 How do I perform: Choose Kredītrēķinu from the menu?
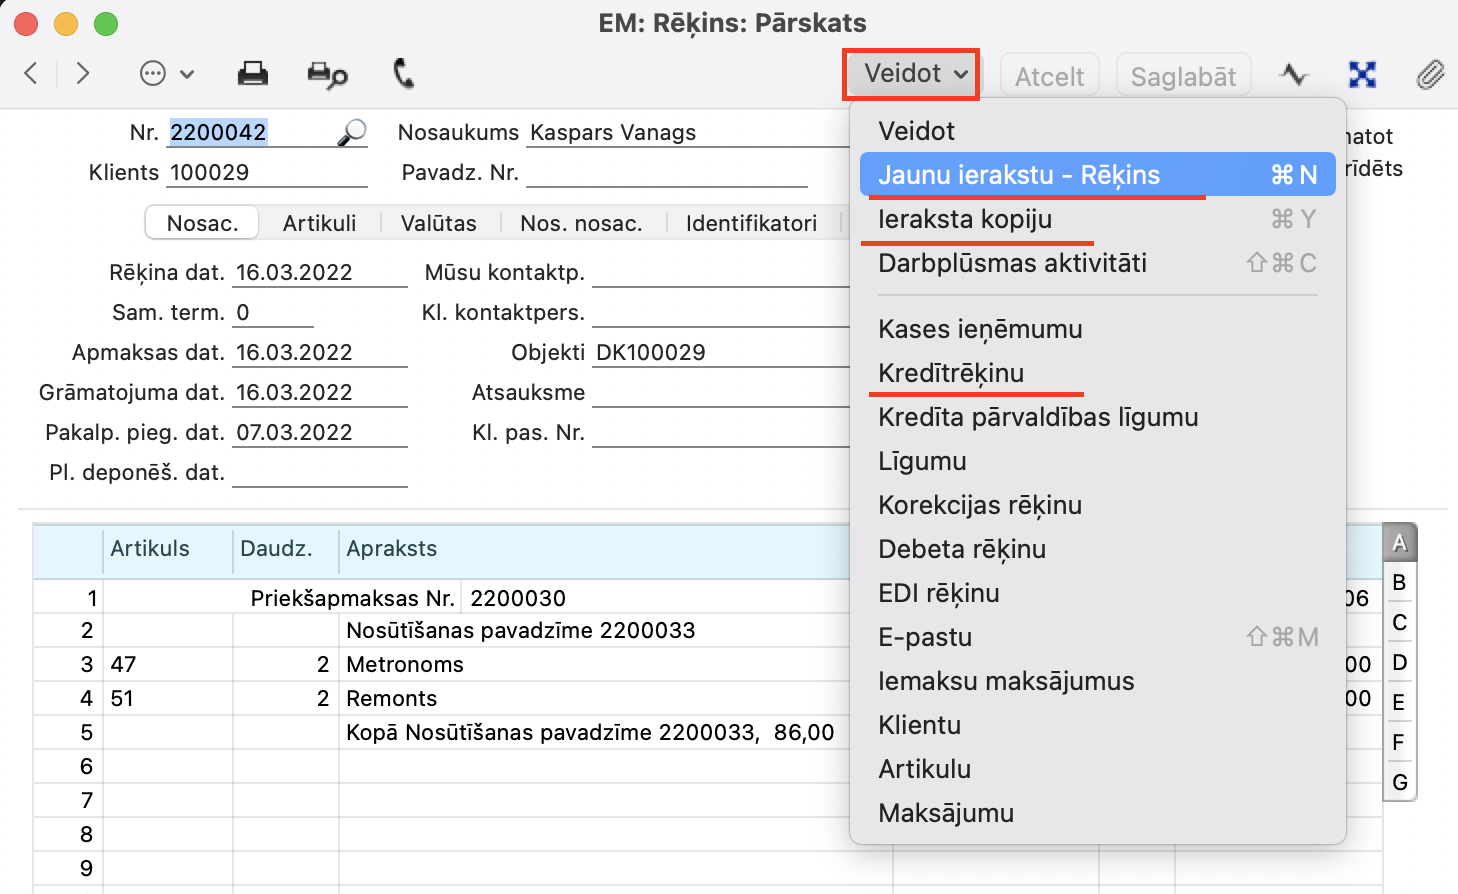click(951, 373)
